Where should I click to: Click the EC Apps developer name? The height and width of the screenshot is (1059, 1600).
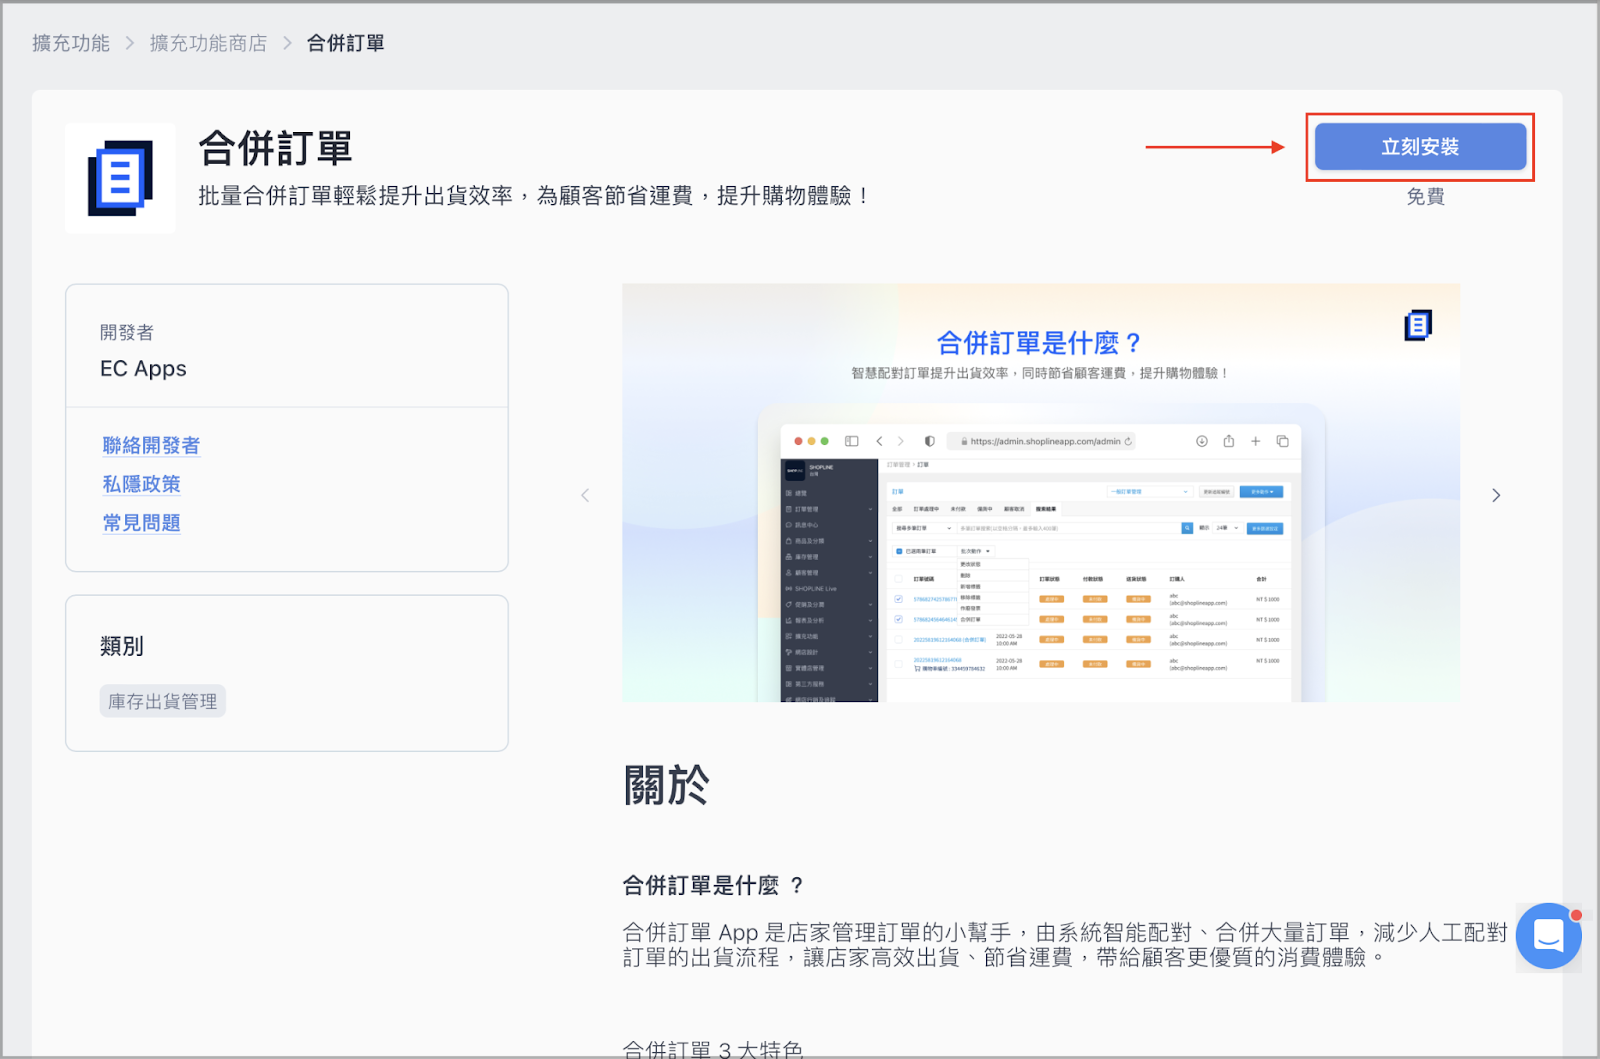143,369
